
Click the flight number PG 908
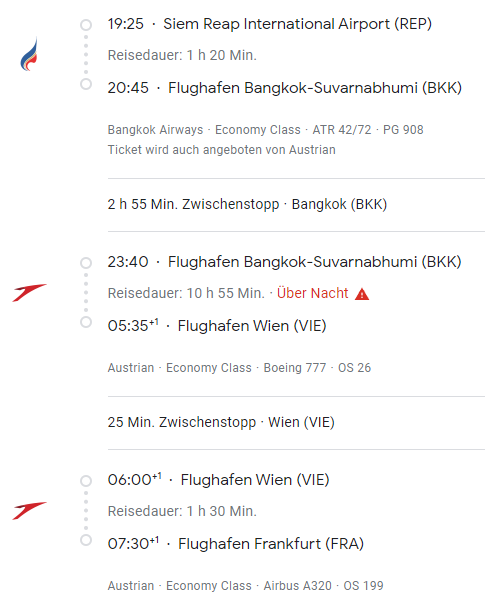click(x=403, y=130)
